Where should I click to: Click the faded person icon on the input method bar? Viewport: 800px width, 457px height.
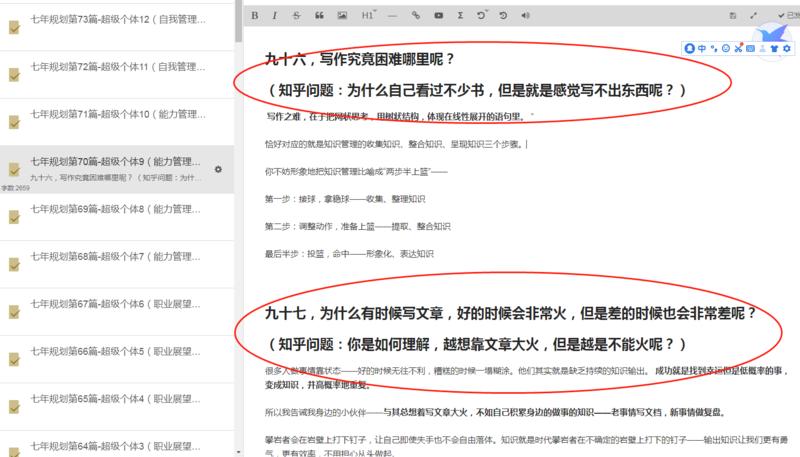762,48
